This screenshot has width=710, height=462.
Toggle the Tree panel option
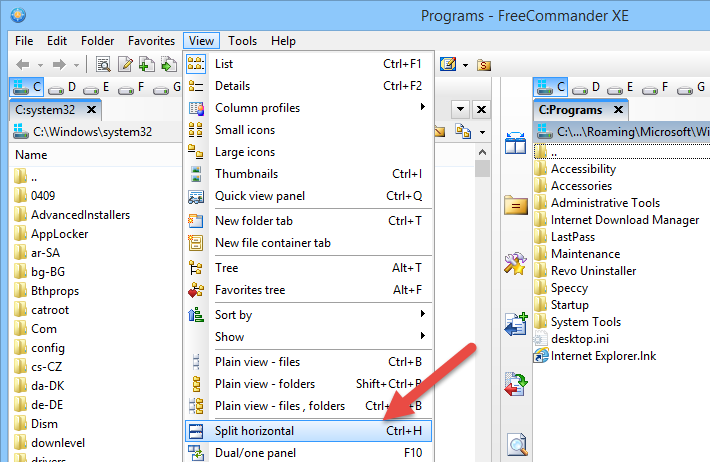(x=308, y=268)
